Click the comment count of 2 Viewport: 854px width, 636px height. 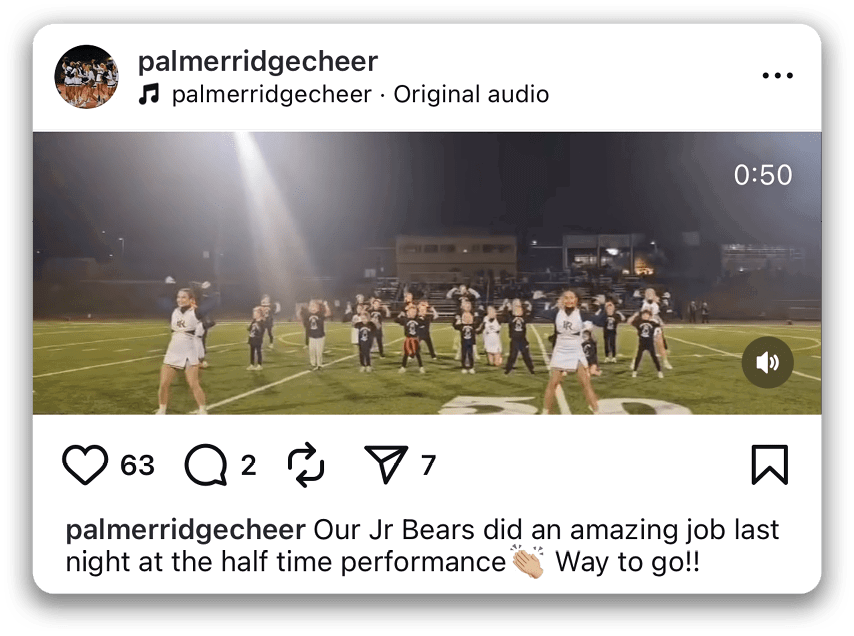tap(249, 466)
